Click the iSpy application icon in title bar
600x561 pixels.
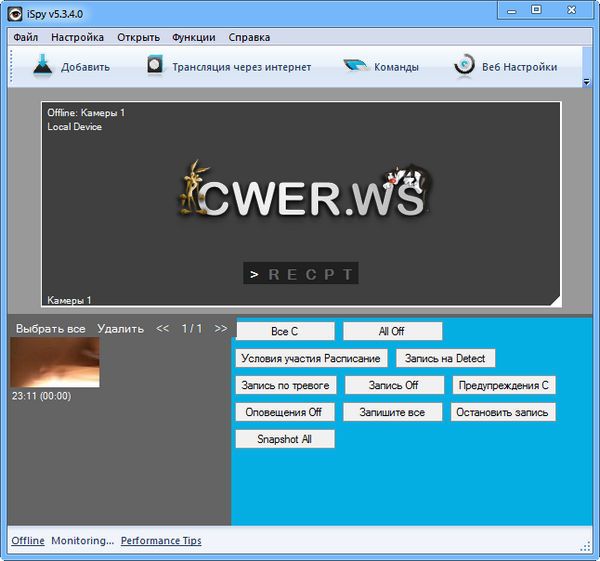click(x=14, y=12)
